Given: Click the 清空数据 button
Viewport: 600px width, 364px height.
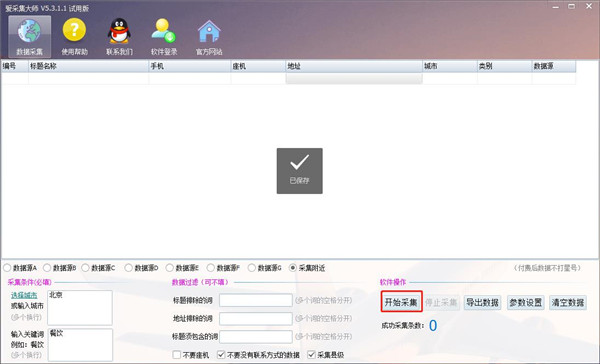Looking at the screenshot, I should point(568,302).
